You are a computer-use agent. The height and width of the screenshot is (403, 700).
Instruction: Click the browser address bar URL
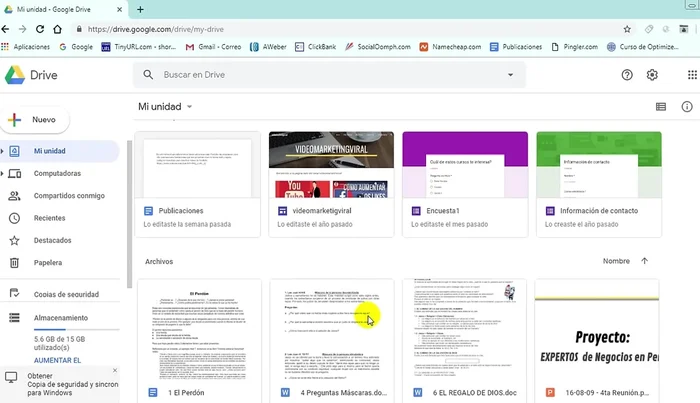click(156, 29)
